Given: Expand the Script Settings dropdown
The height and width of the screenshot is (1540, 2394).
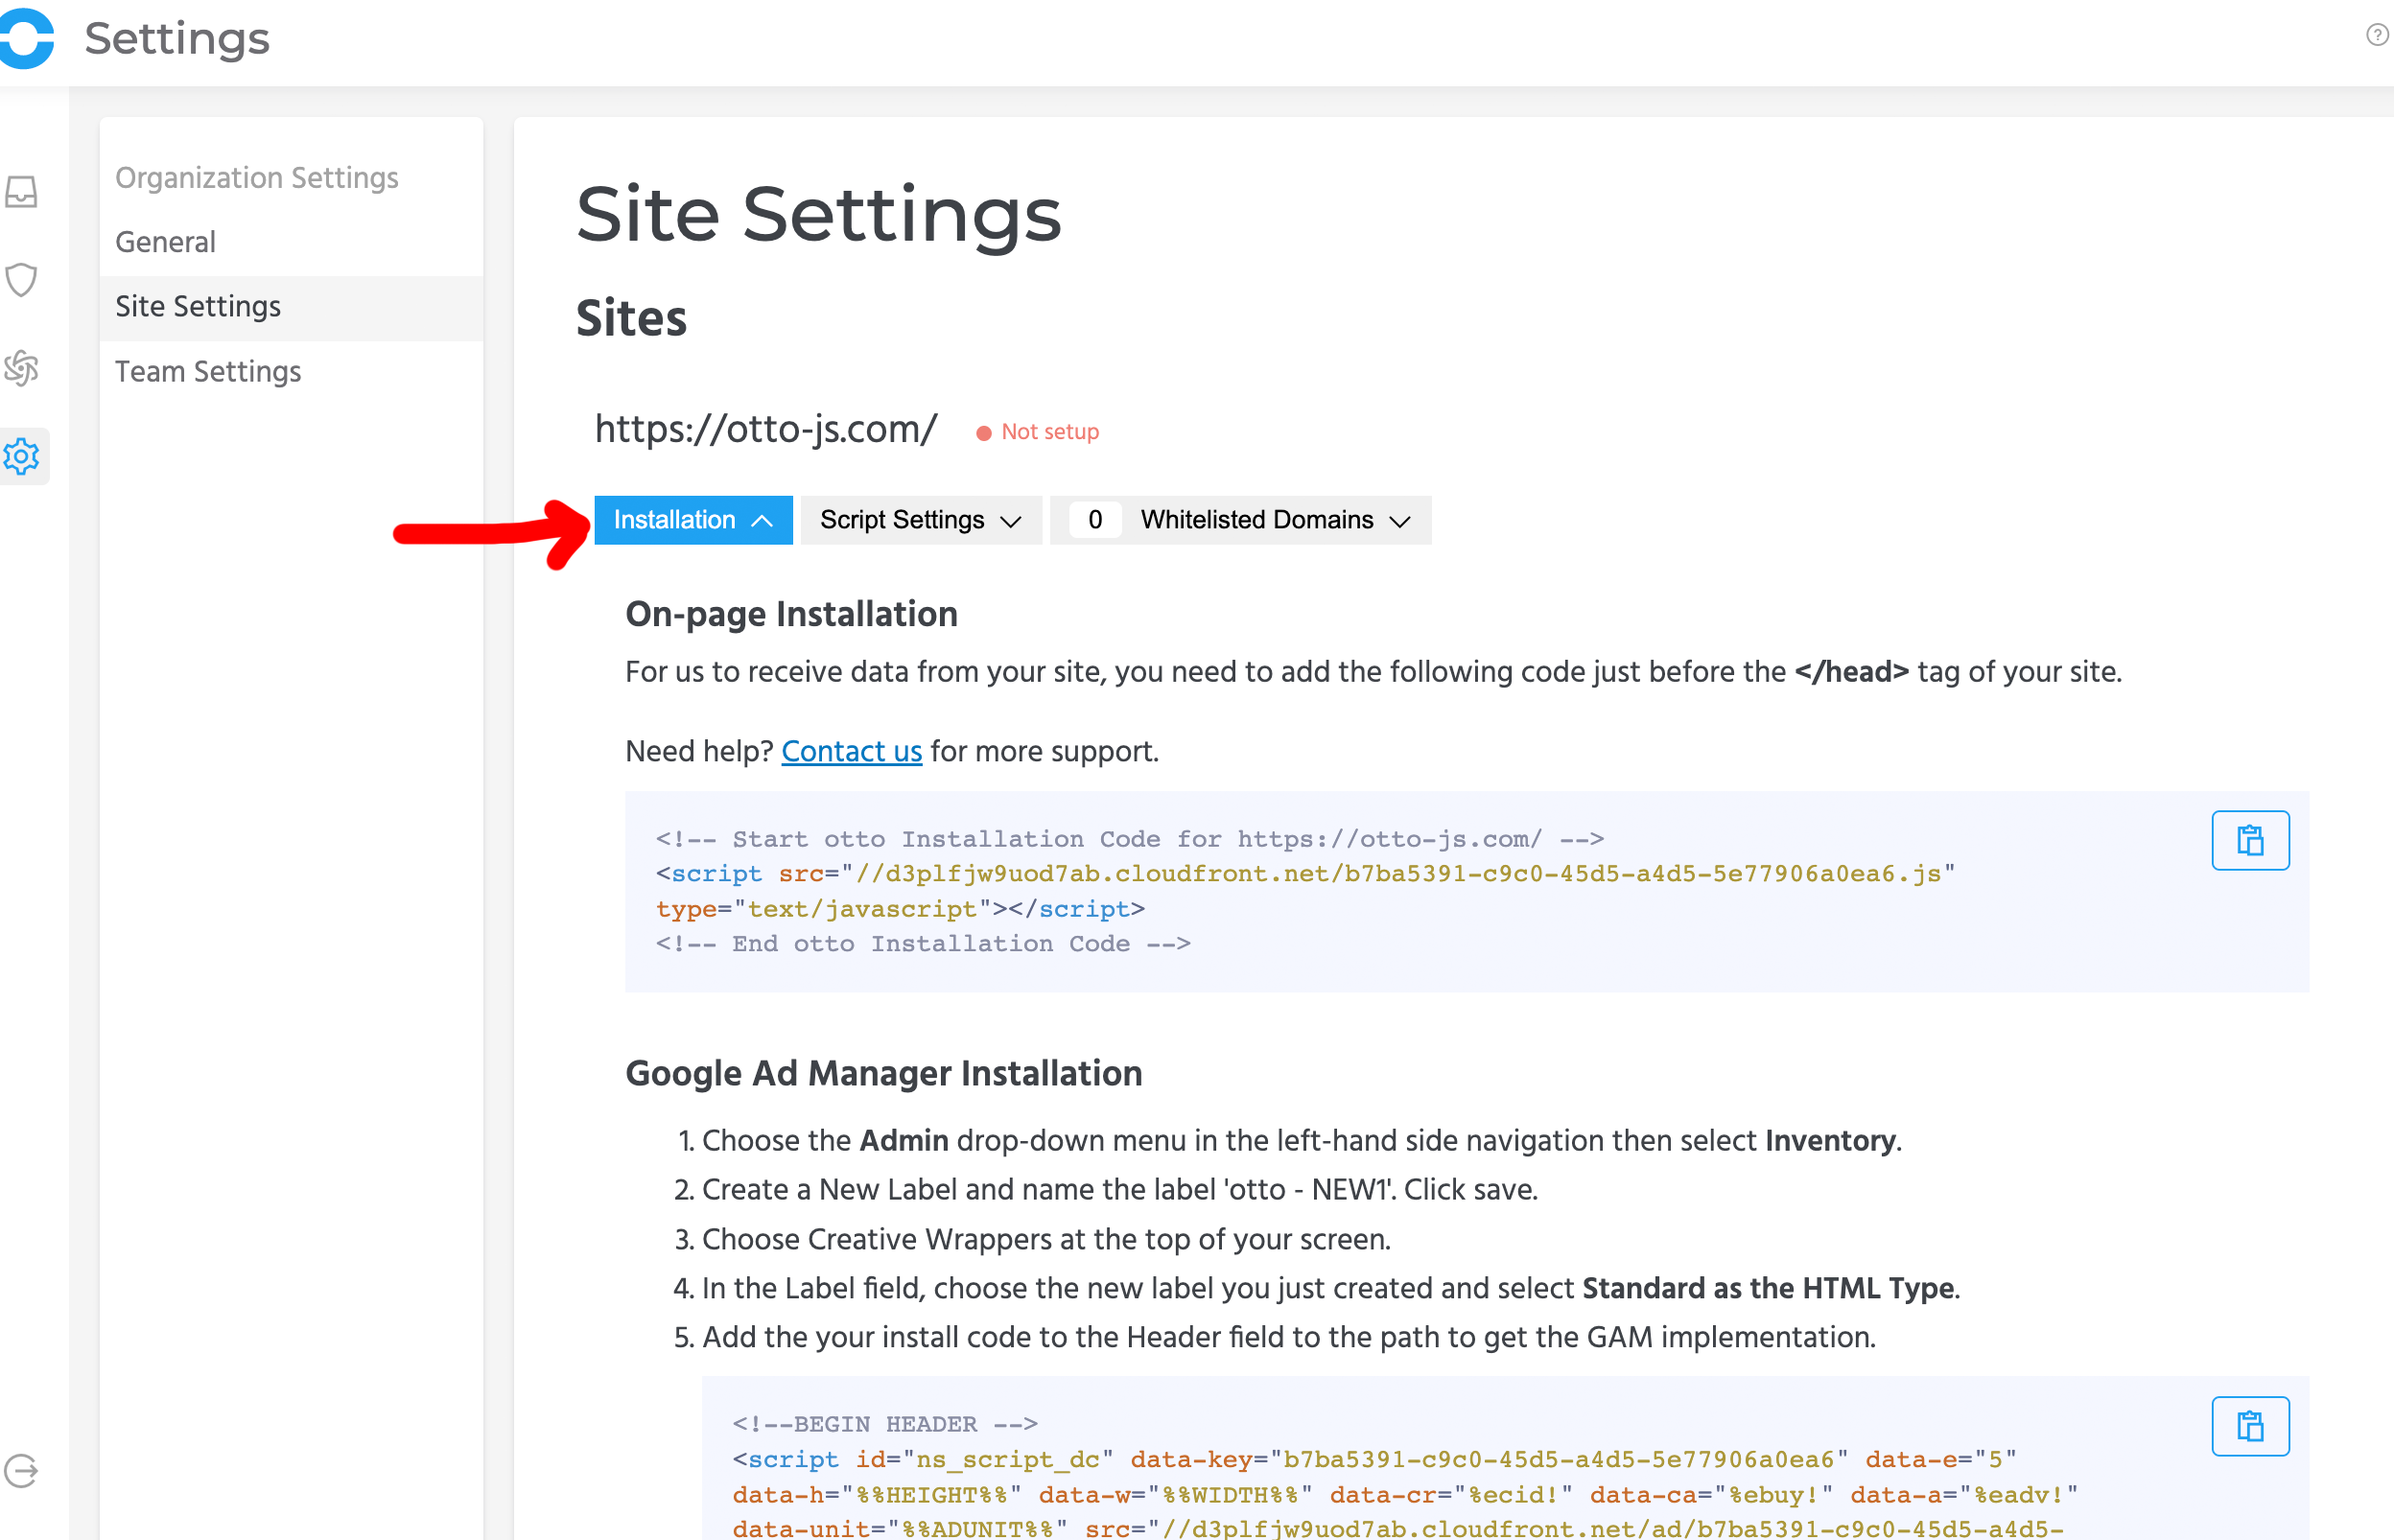Looking at the screenshot, I should coord(921,520).
